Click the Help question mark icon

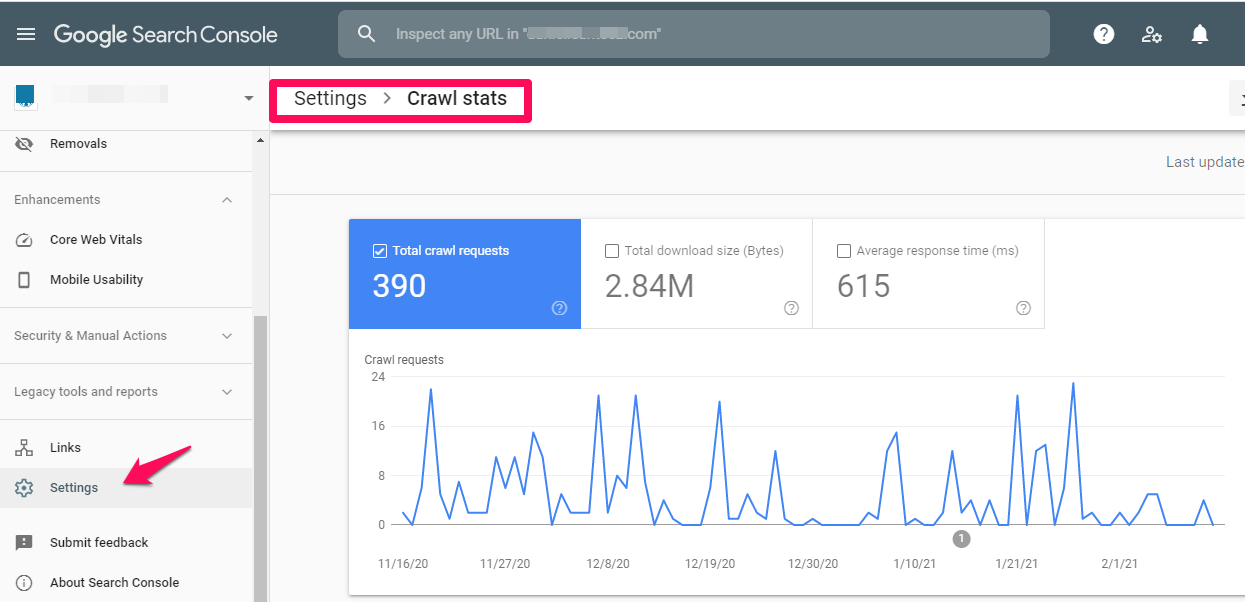click(1104, 34)
